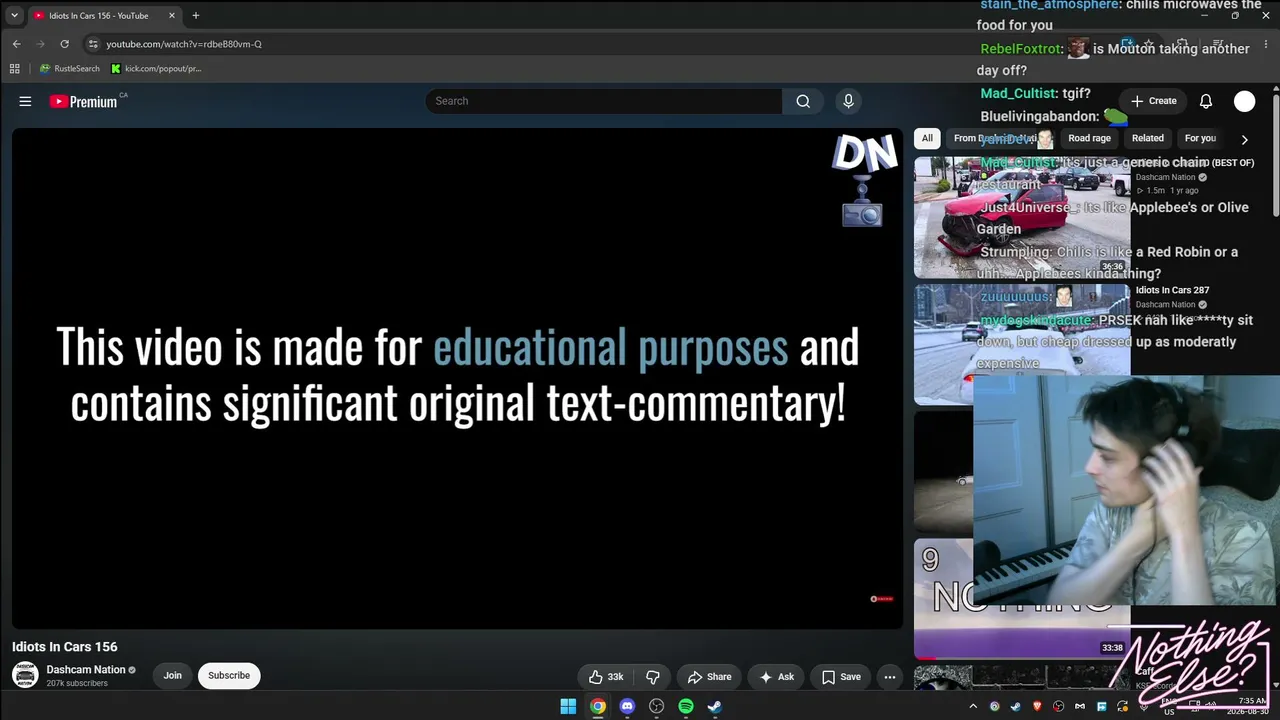Screen dimensions: 1280x720
Task: Click the Create button
Action: (1153, 101)
